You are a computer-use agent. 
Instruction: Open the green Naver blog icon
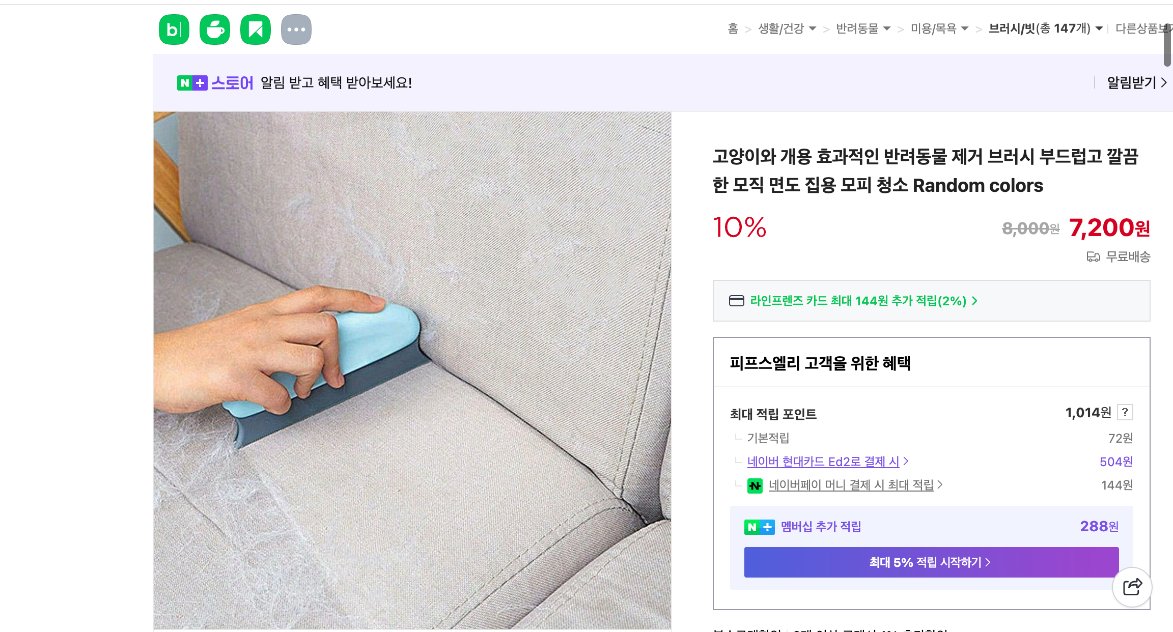pyautogui.click(x=173, y=29)
